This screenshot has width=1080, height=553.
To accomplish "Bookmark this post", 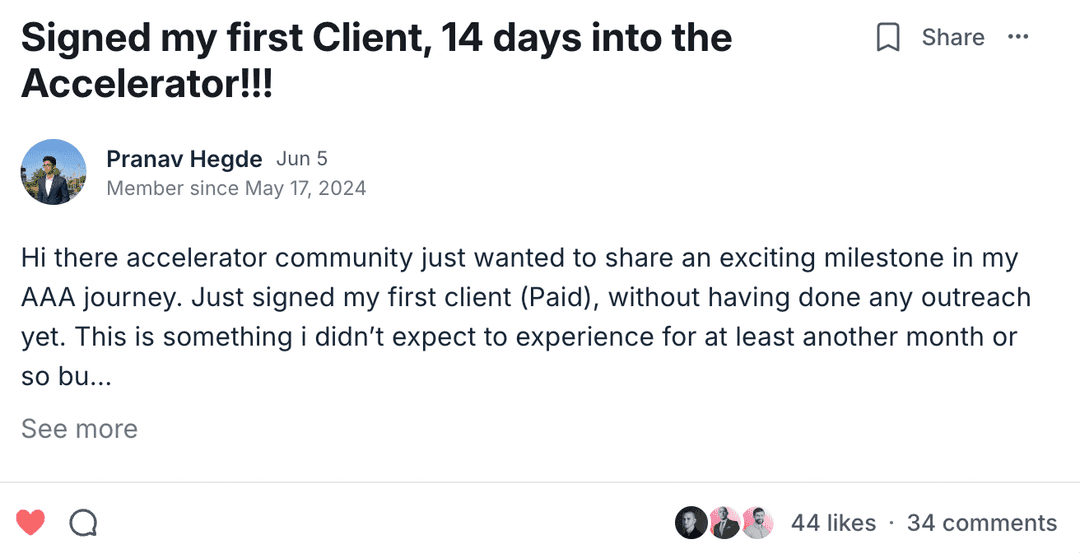I will click(888, 38).
